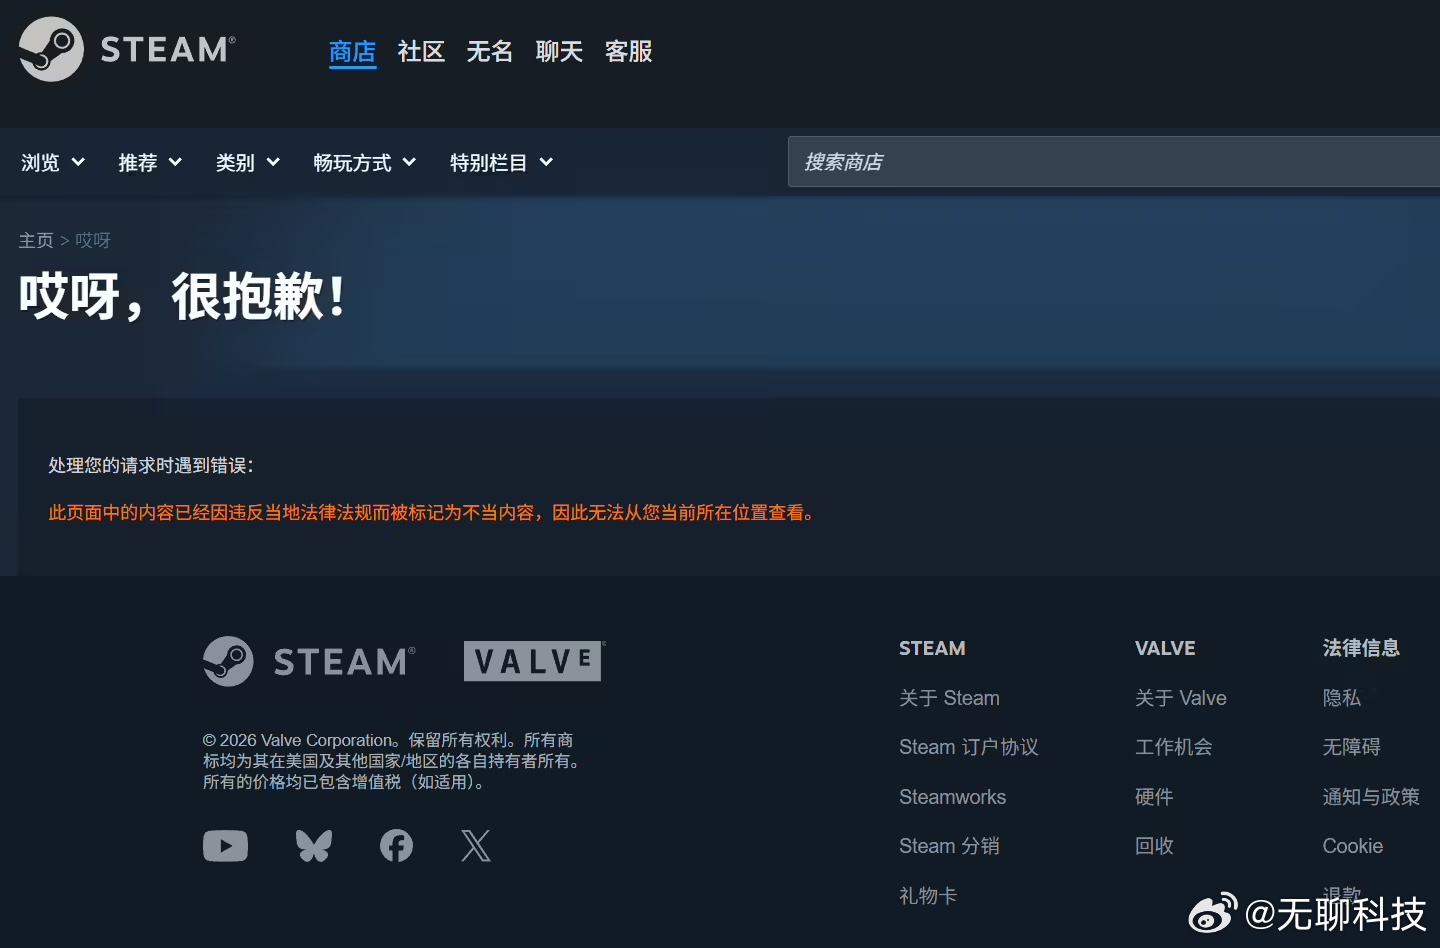Click the Steam logo in the header
1440x948 pixels.
(127, 49)
